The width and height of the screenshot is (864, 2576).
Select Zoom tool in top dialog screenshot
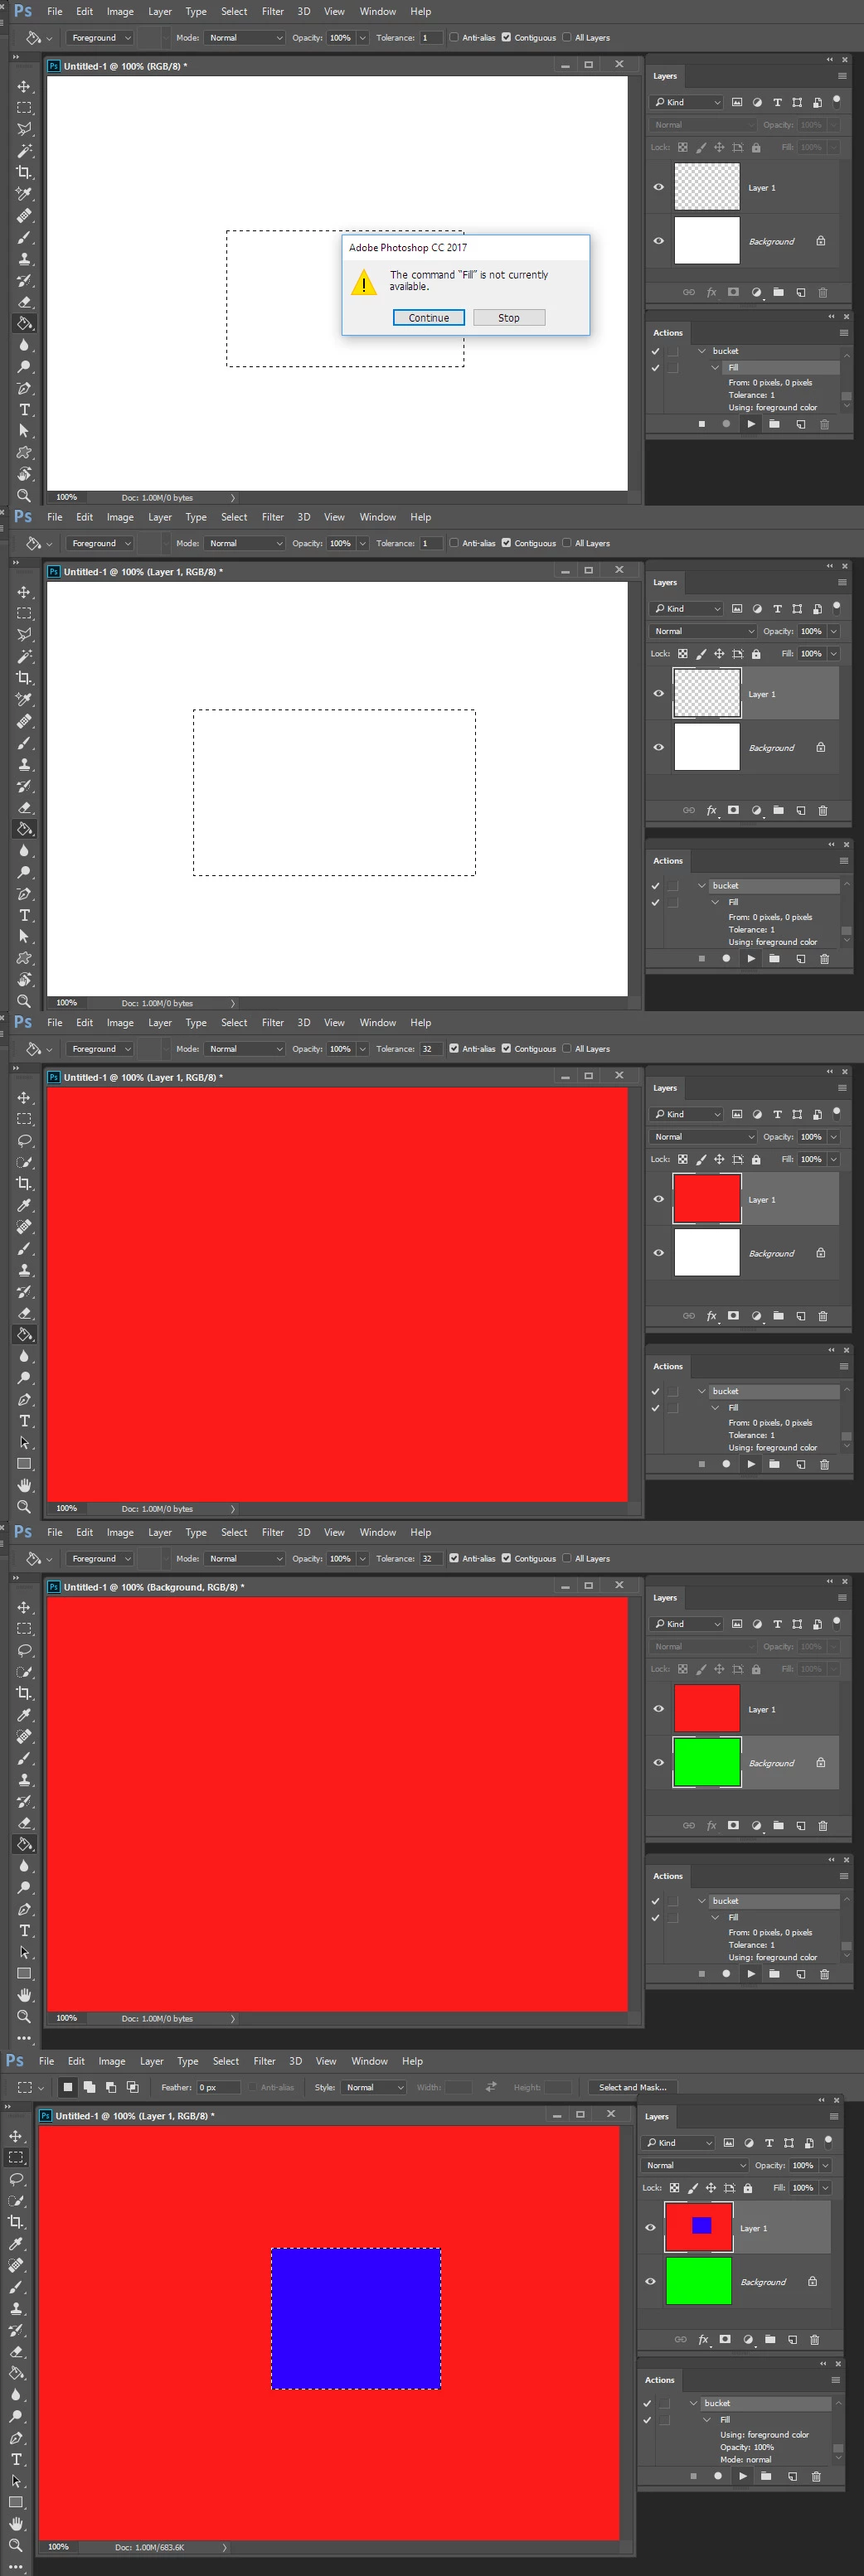coord(24,496)
